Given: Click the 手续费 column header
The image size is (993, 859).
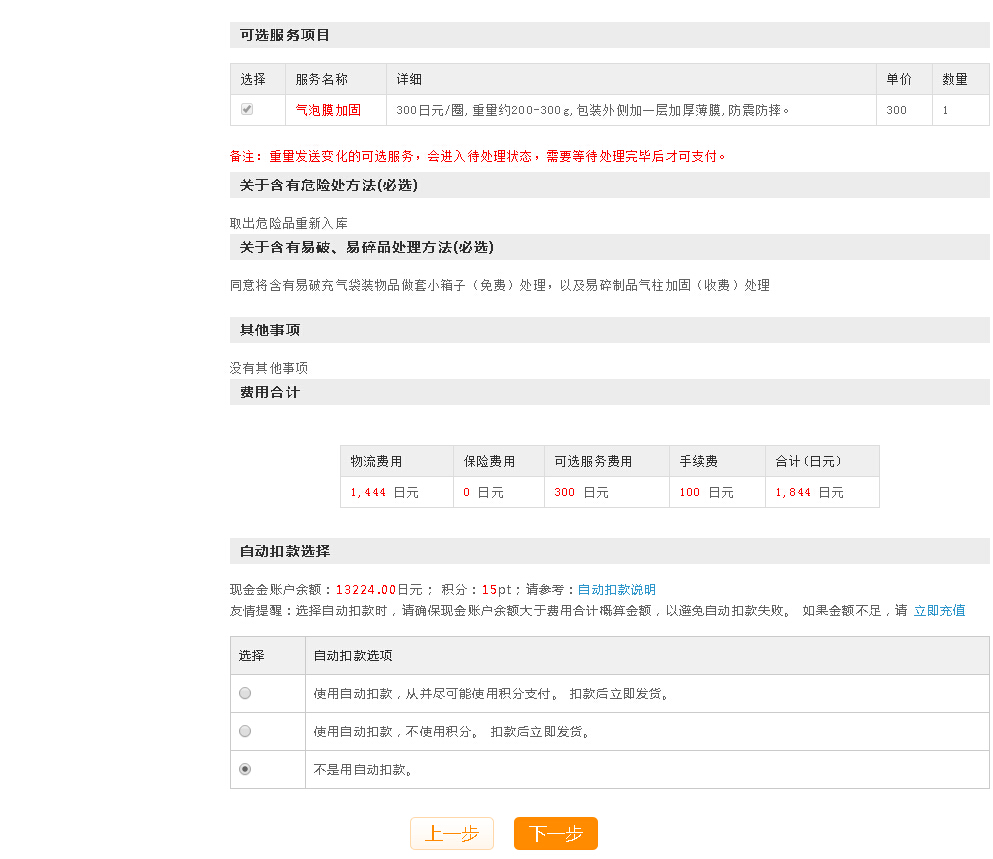Looking at the screenshot, I should (x=700, y=460).
